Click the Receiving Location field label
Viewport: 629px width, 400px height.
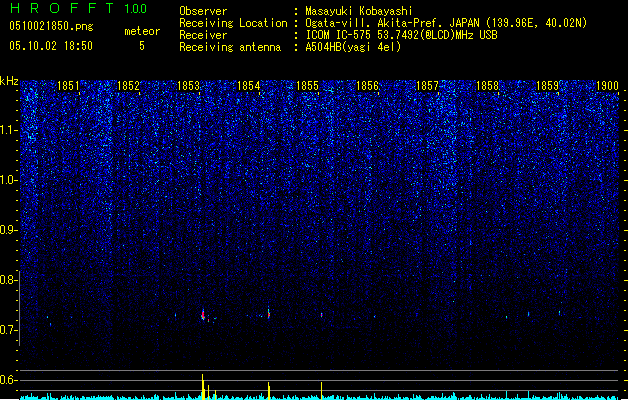pyautogui.click(x=233, y=23)
